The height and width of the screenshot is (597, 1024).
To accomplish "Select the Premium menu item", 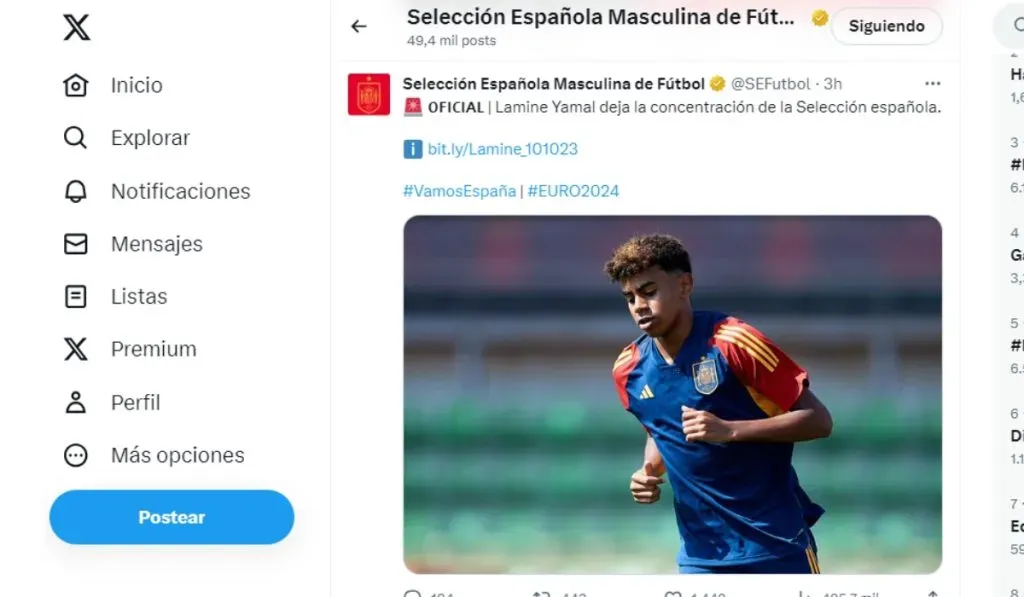I will point(153,349).
